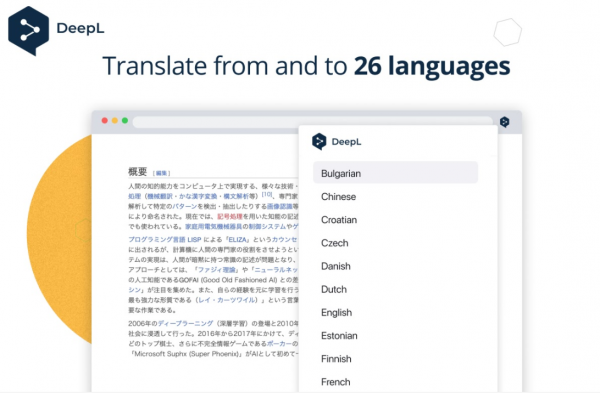Click the large DeepL logo at top left
This screenshot has height=393, width=600.
[28, 31]
